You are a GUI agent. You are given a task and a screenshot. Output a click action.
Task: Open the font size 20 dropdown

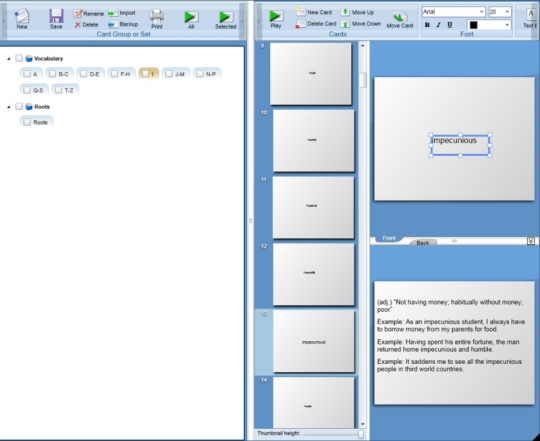(507, 12)
